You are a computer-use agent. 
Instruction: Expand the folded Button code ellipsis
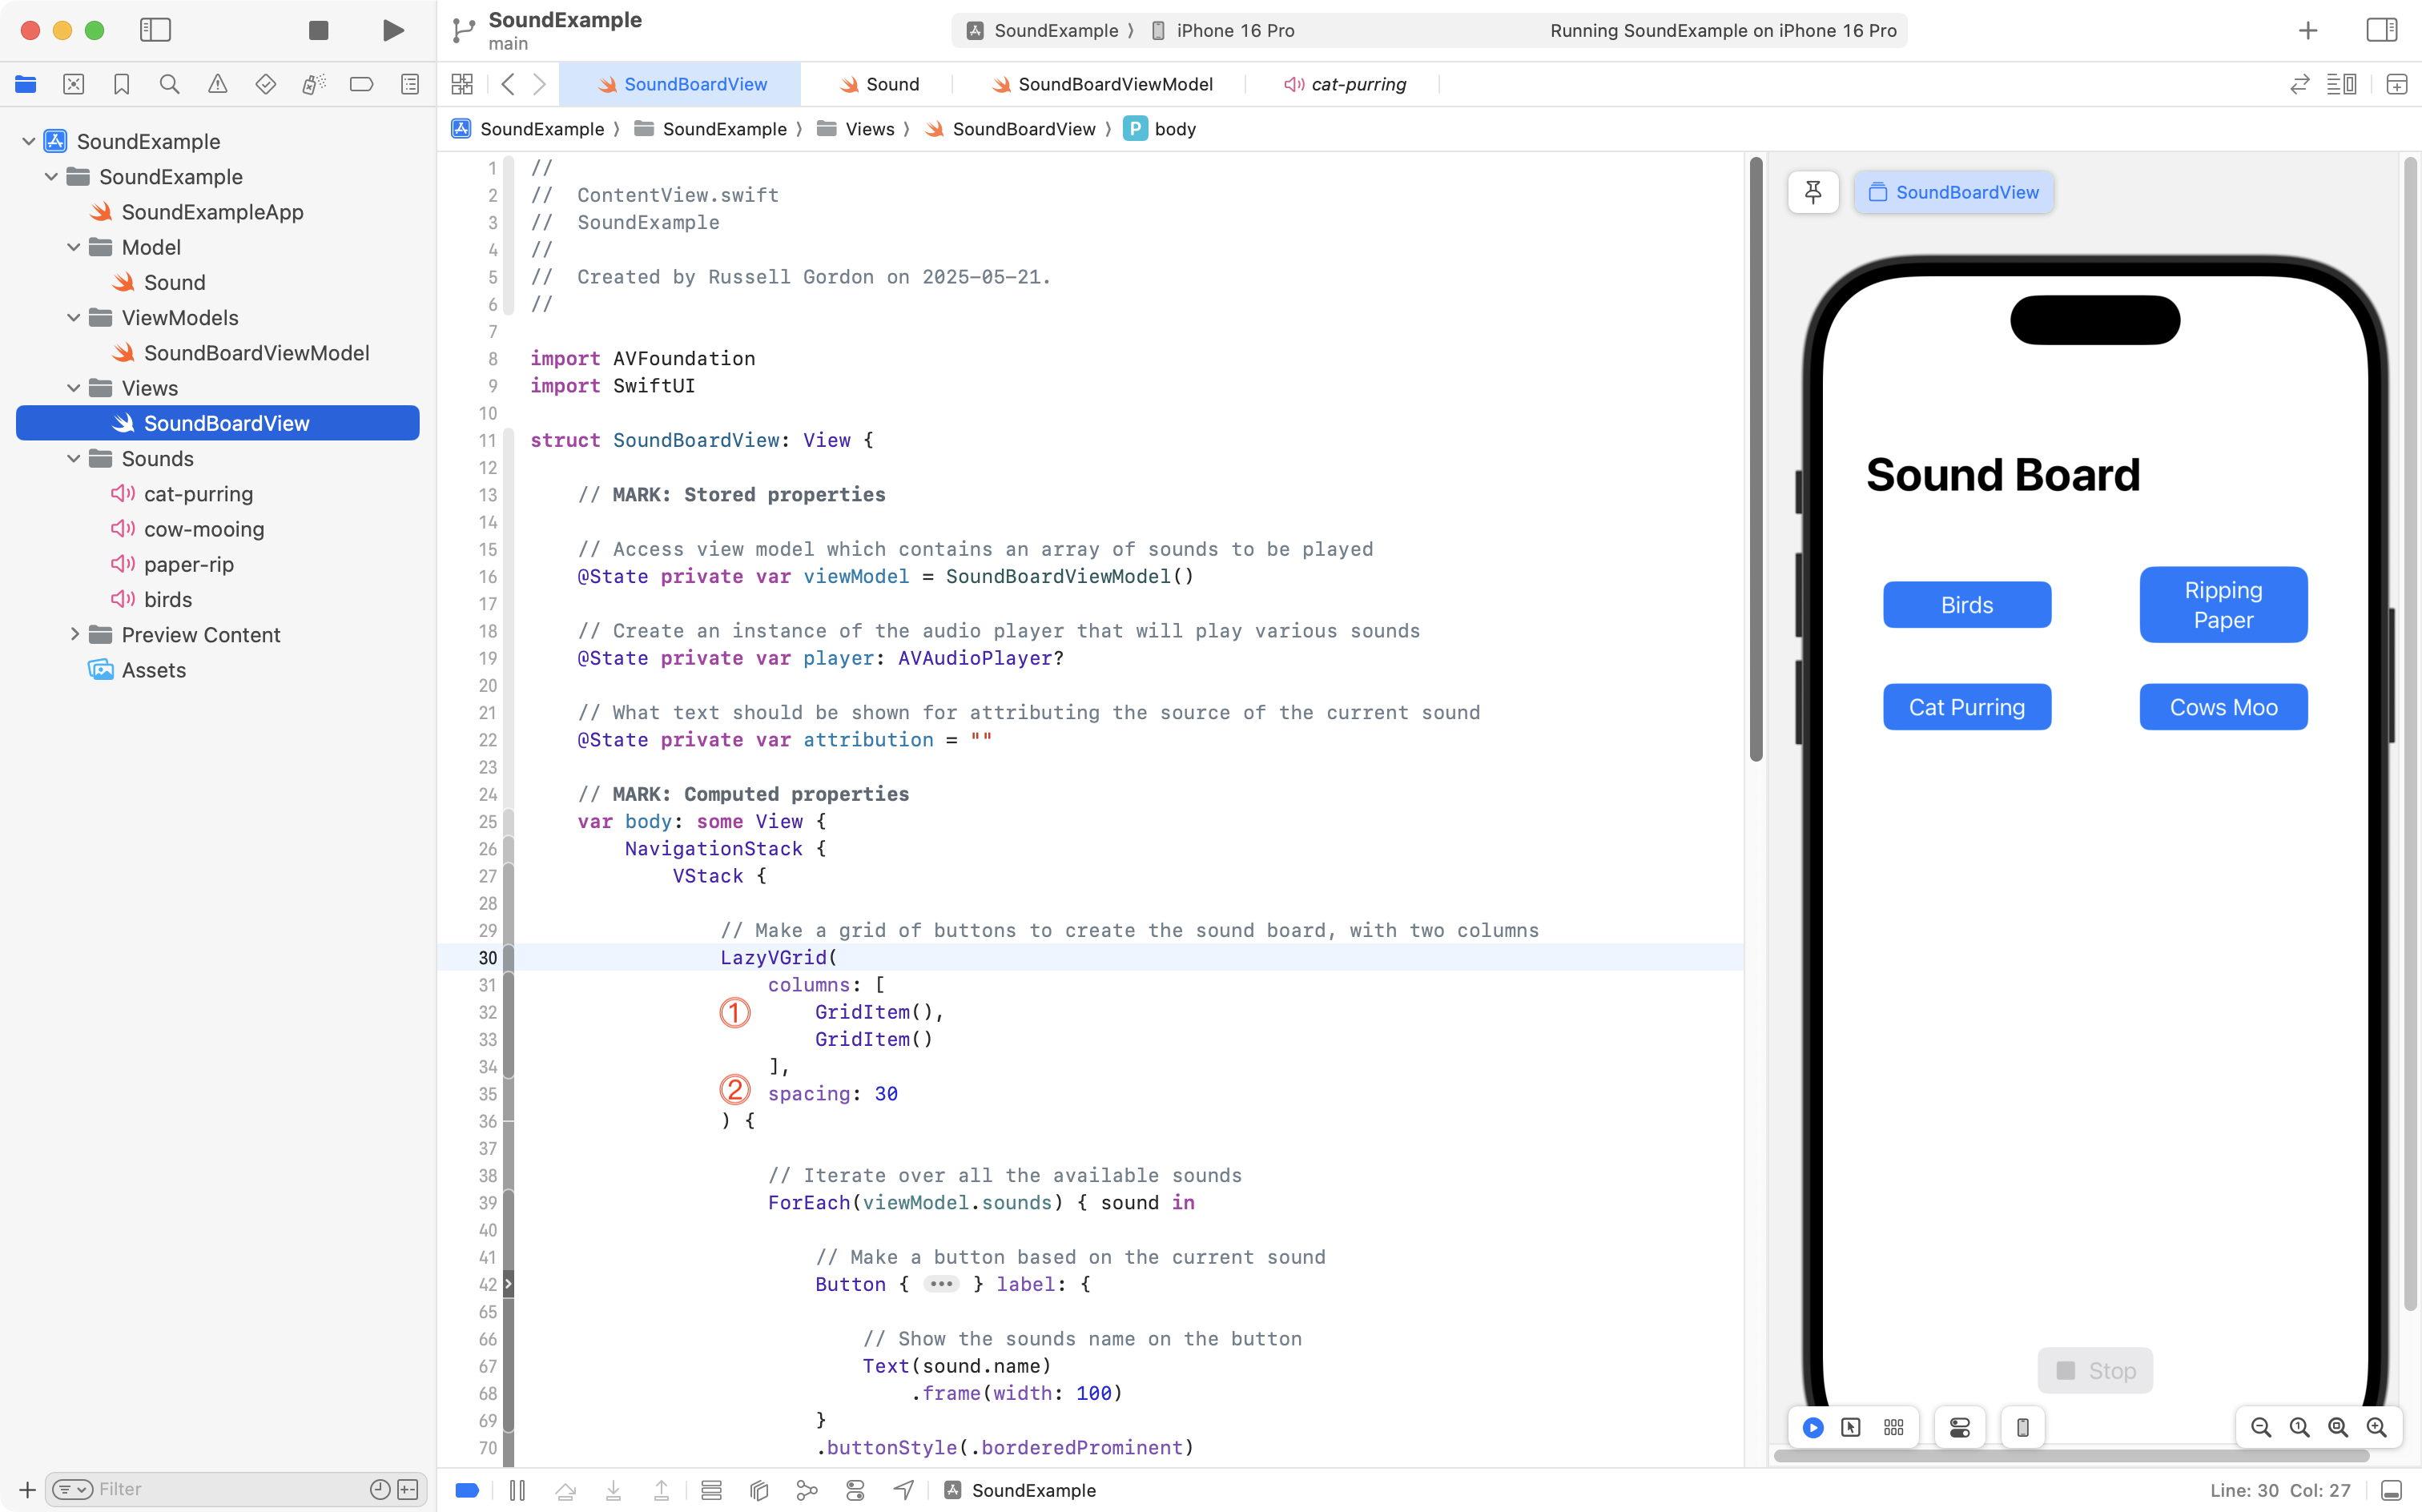click(940, 1284)
